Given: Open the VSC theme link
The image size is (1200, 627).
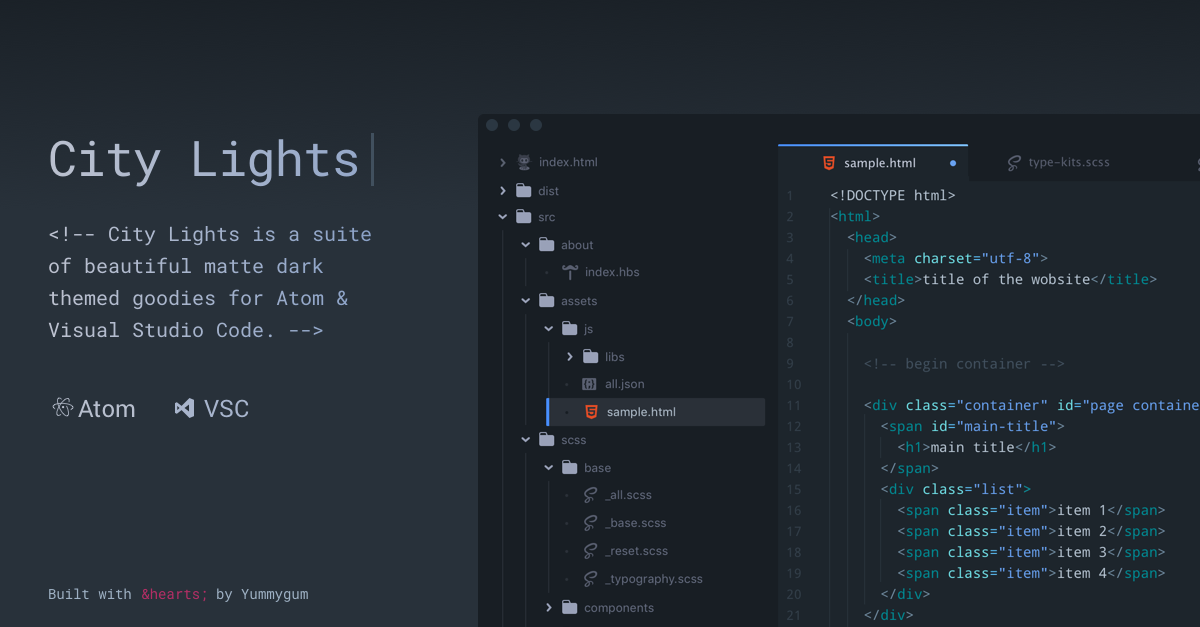Looking at the screenshot, I should coord(211,408).
